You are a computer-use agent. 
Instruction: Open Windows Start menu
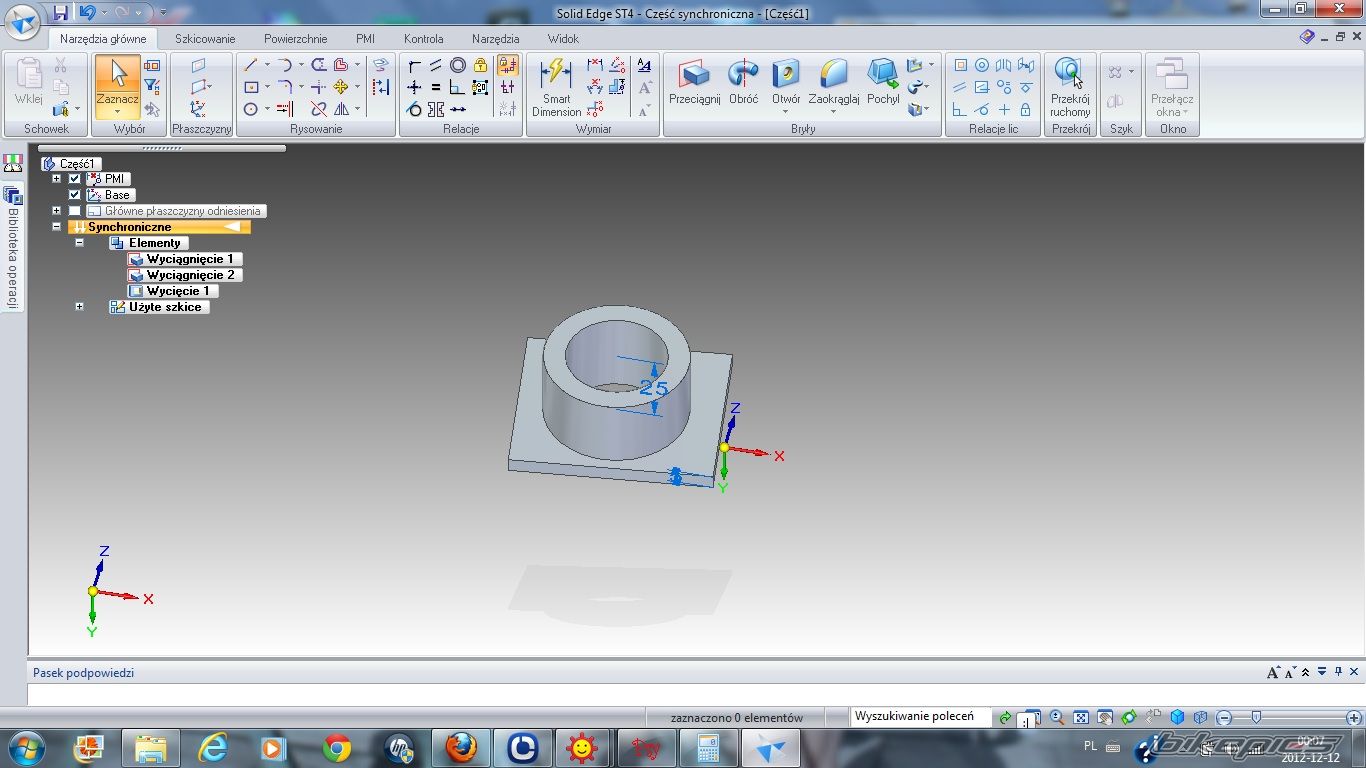pos(25,748)
